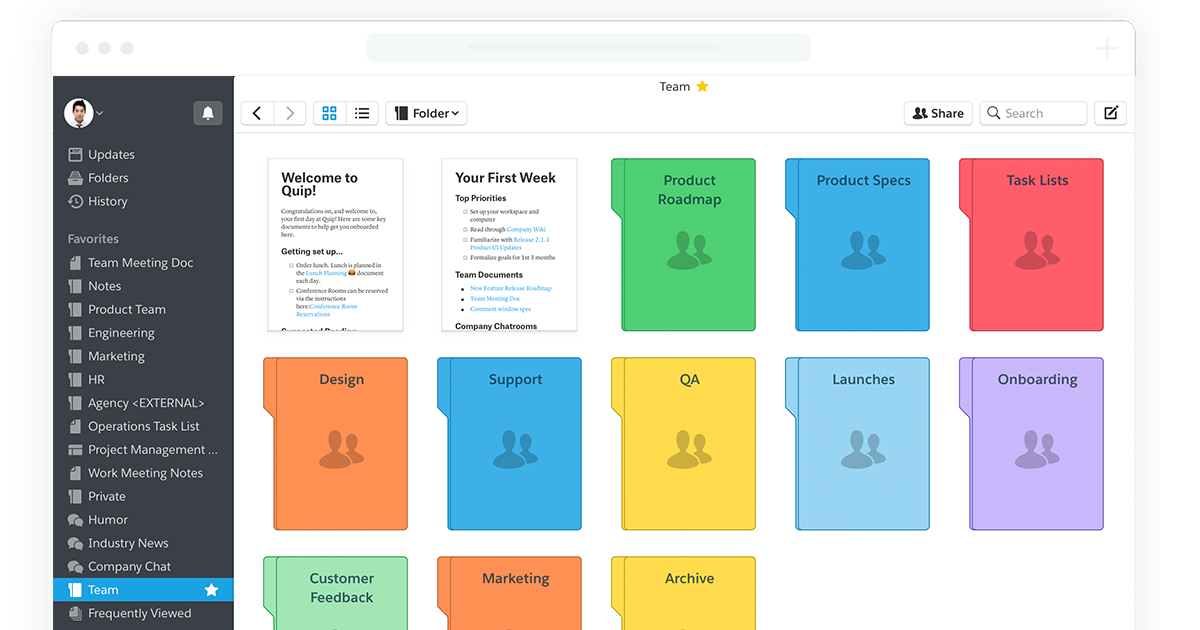Open the orange Design folder
The image size is (1200, 630).
tap(335, 443)
